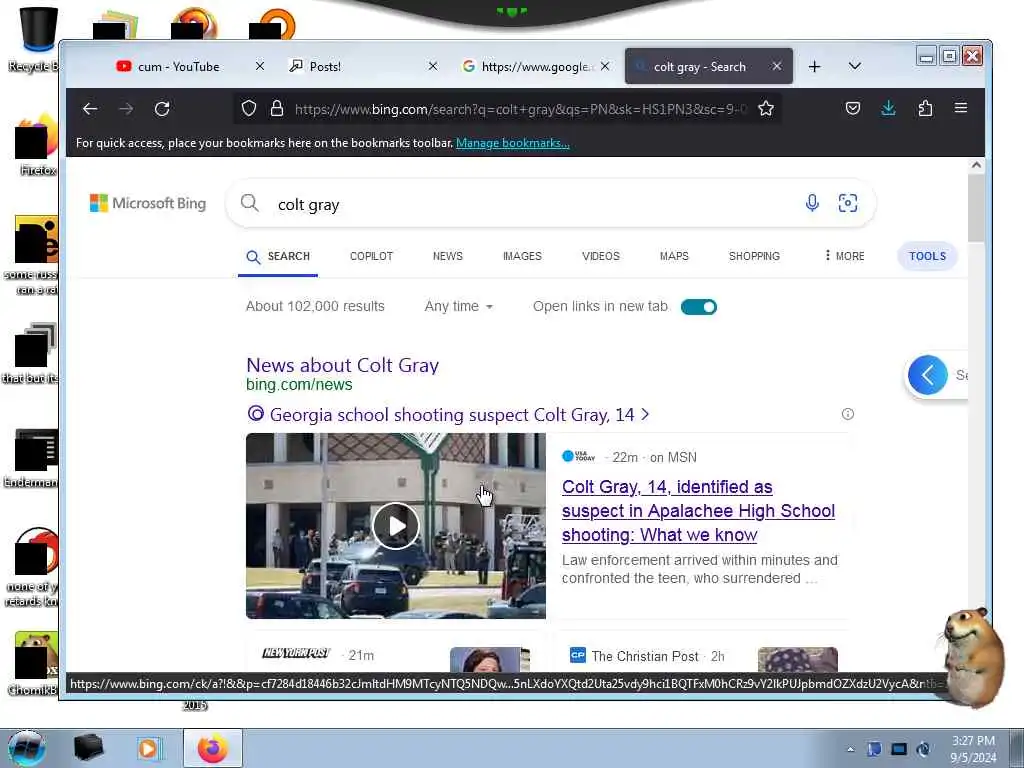
Task: Open The Christian Post story thumbnail
Action: click(x=797, y=659)
